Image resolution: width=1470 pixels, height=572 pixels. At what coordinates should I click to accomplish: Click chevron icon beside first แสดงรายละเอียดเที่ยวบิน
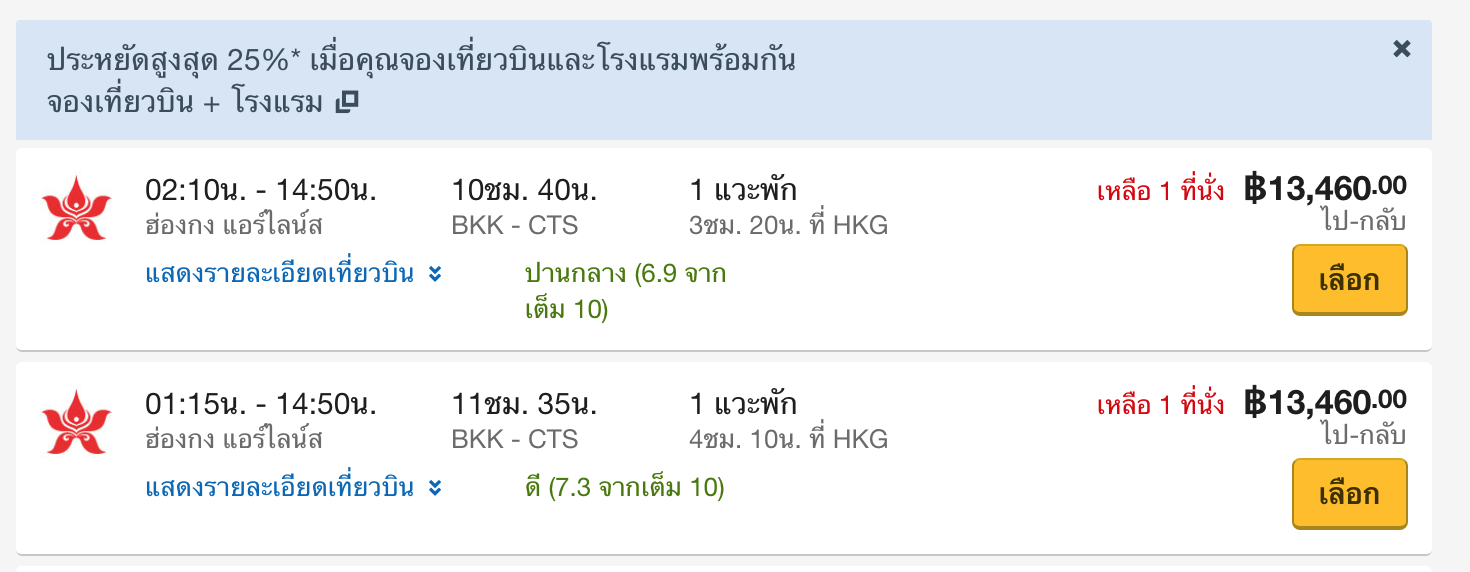click(434, 275)
